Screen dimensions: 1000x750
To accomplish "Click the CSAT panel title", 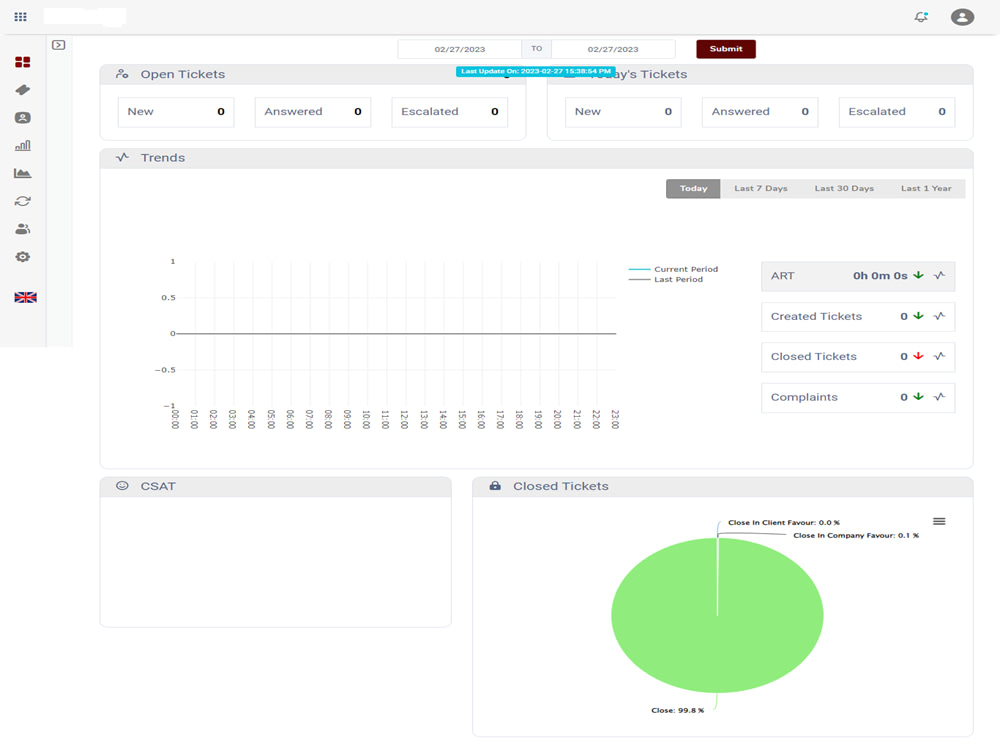I will [158, 486].
